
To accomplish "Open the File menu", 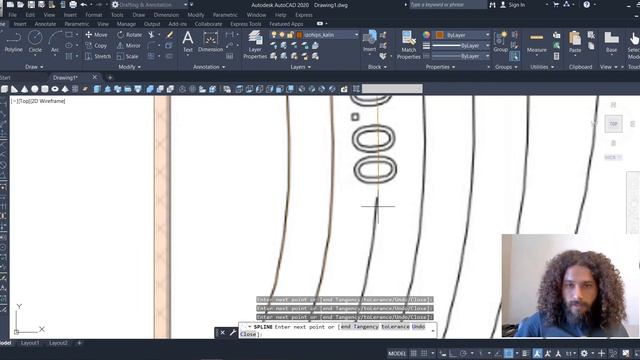I will pyautogui.click(x=13, y=15).
